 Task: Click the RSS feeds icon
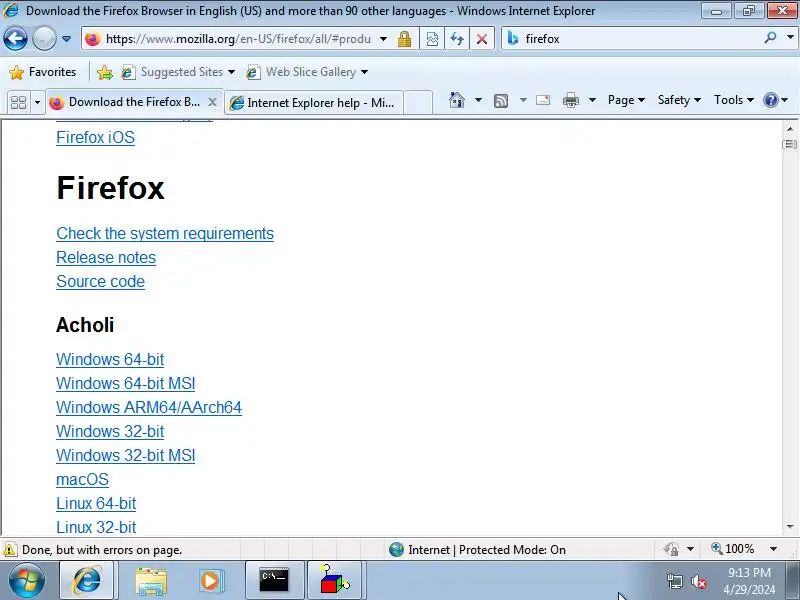coord(501,101)
